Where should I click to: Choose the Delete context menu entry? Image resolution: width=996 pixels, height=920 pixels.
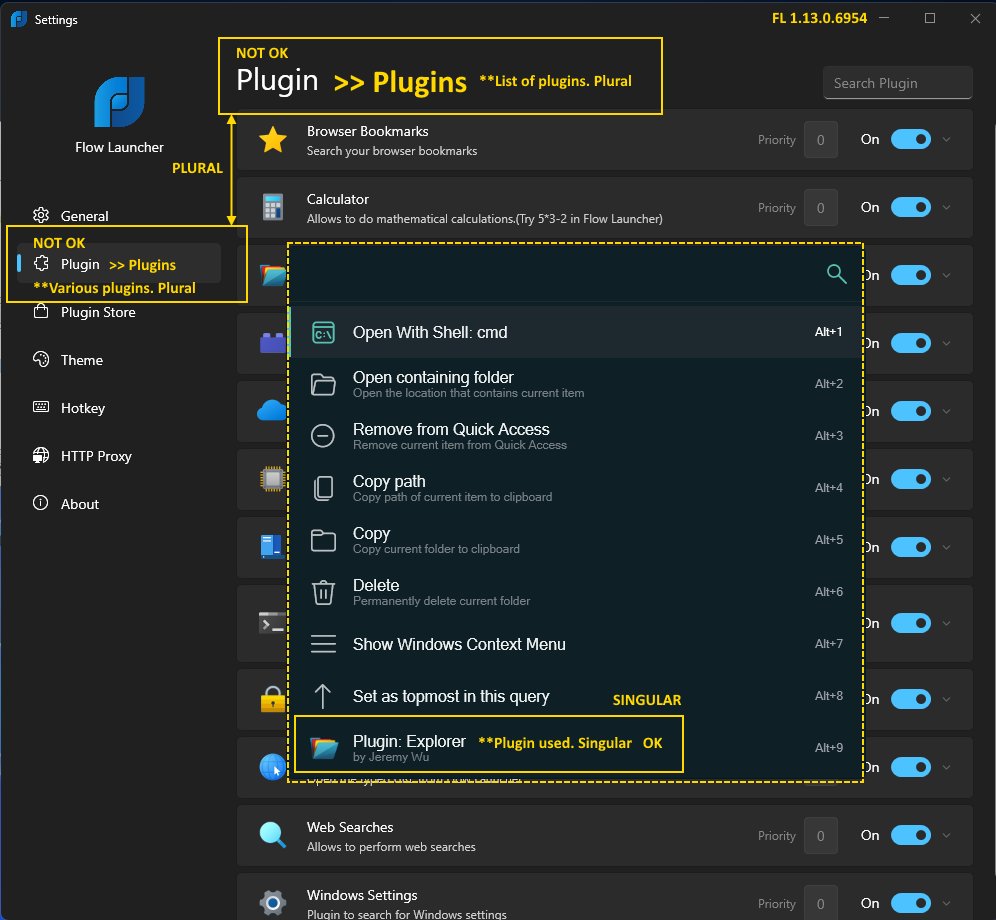[x=575, y=592]
